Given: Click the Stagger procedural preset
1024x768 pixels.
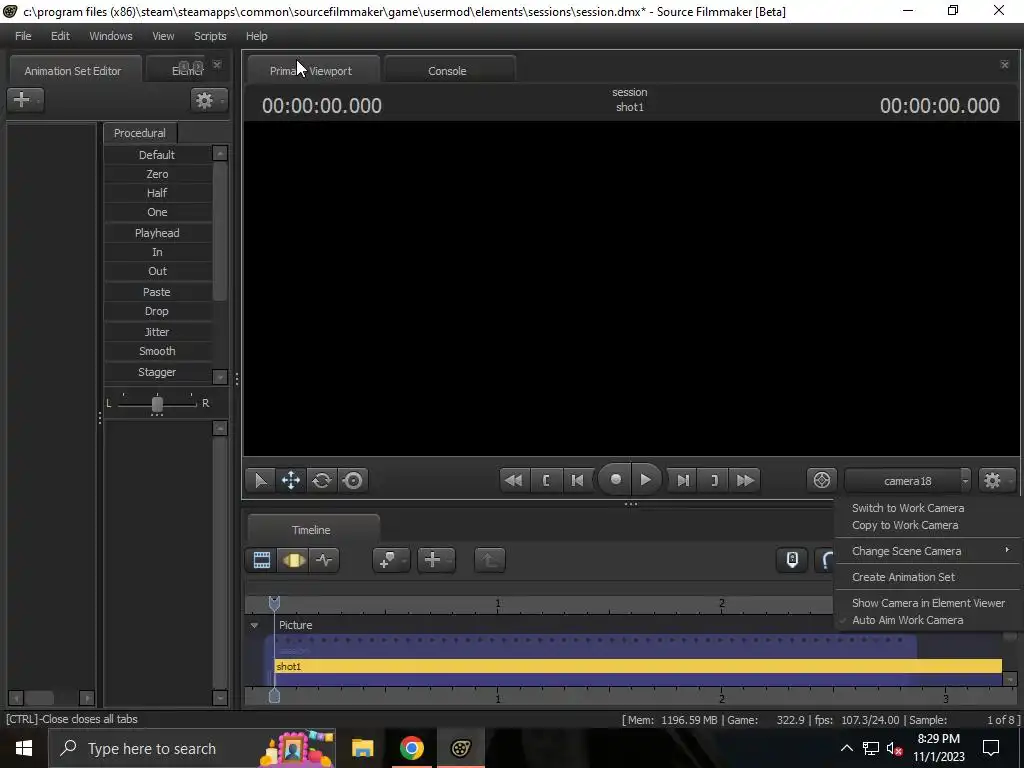Looking at the screenshot, I should (157, 372).
